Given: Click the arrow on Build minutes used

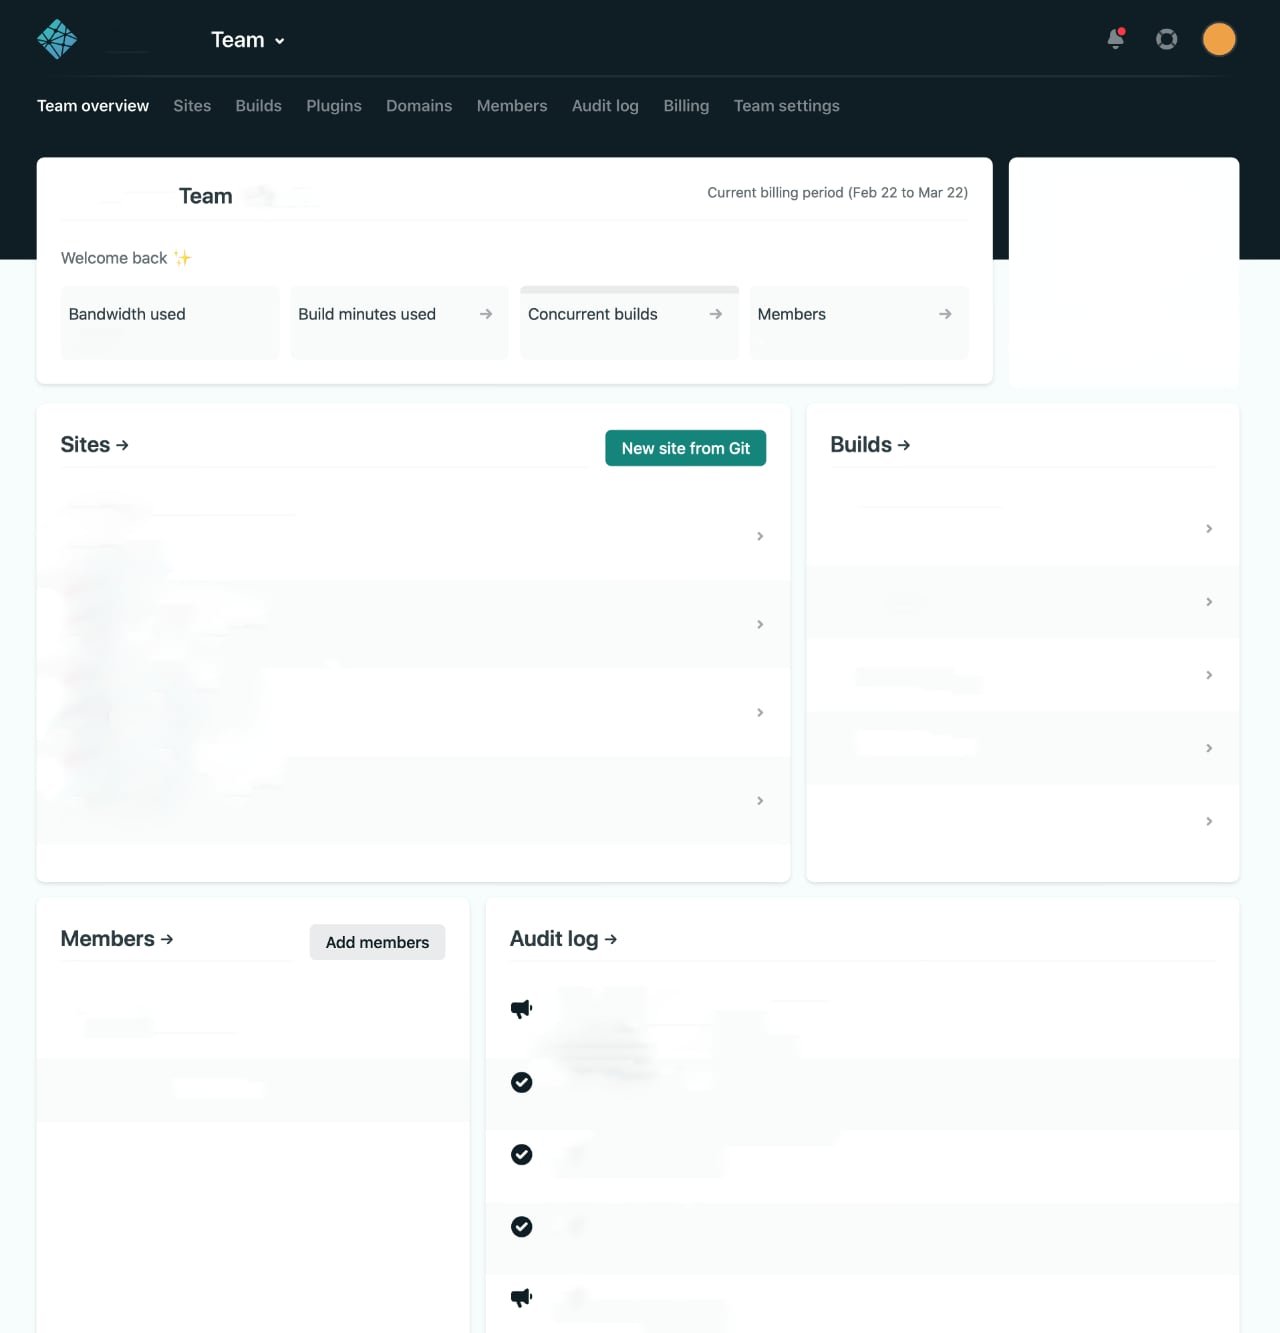Looking at the screenshot, I should [x=486, y=314].
